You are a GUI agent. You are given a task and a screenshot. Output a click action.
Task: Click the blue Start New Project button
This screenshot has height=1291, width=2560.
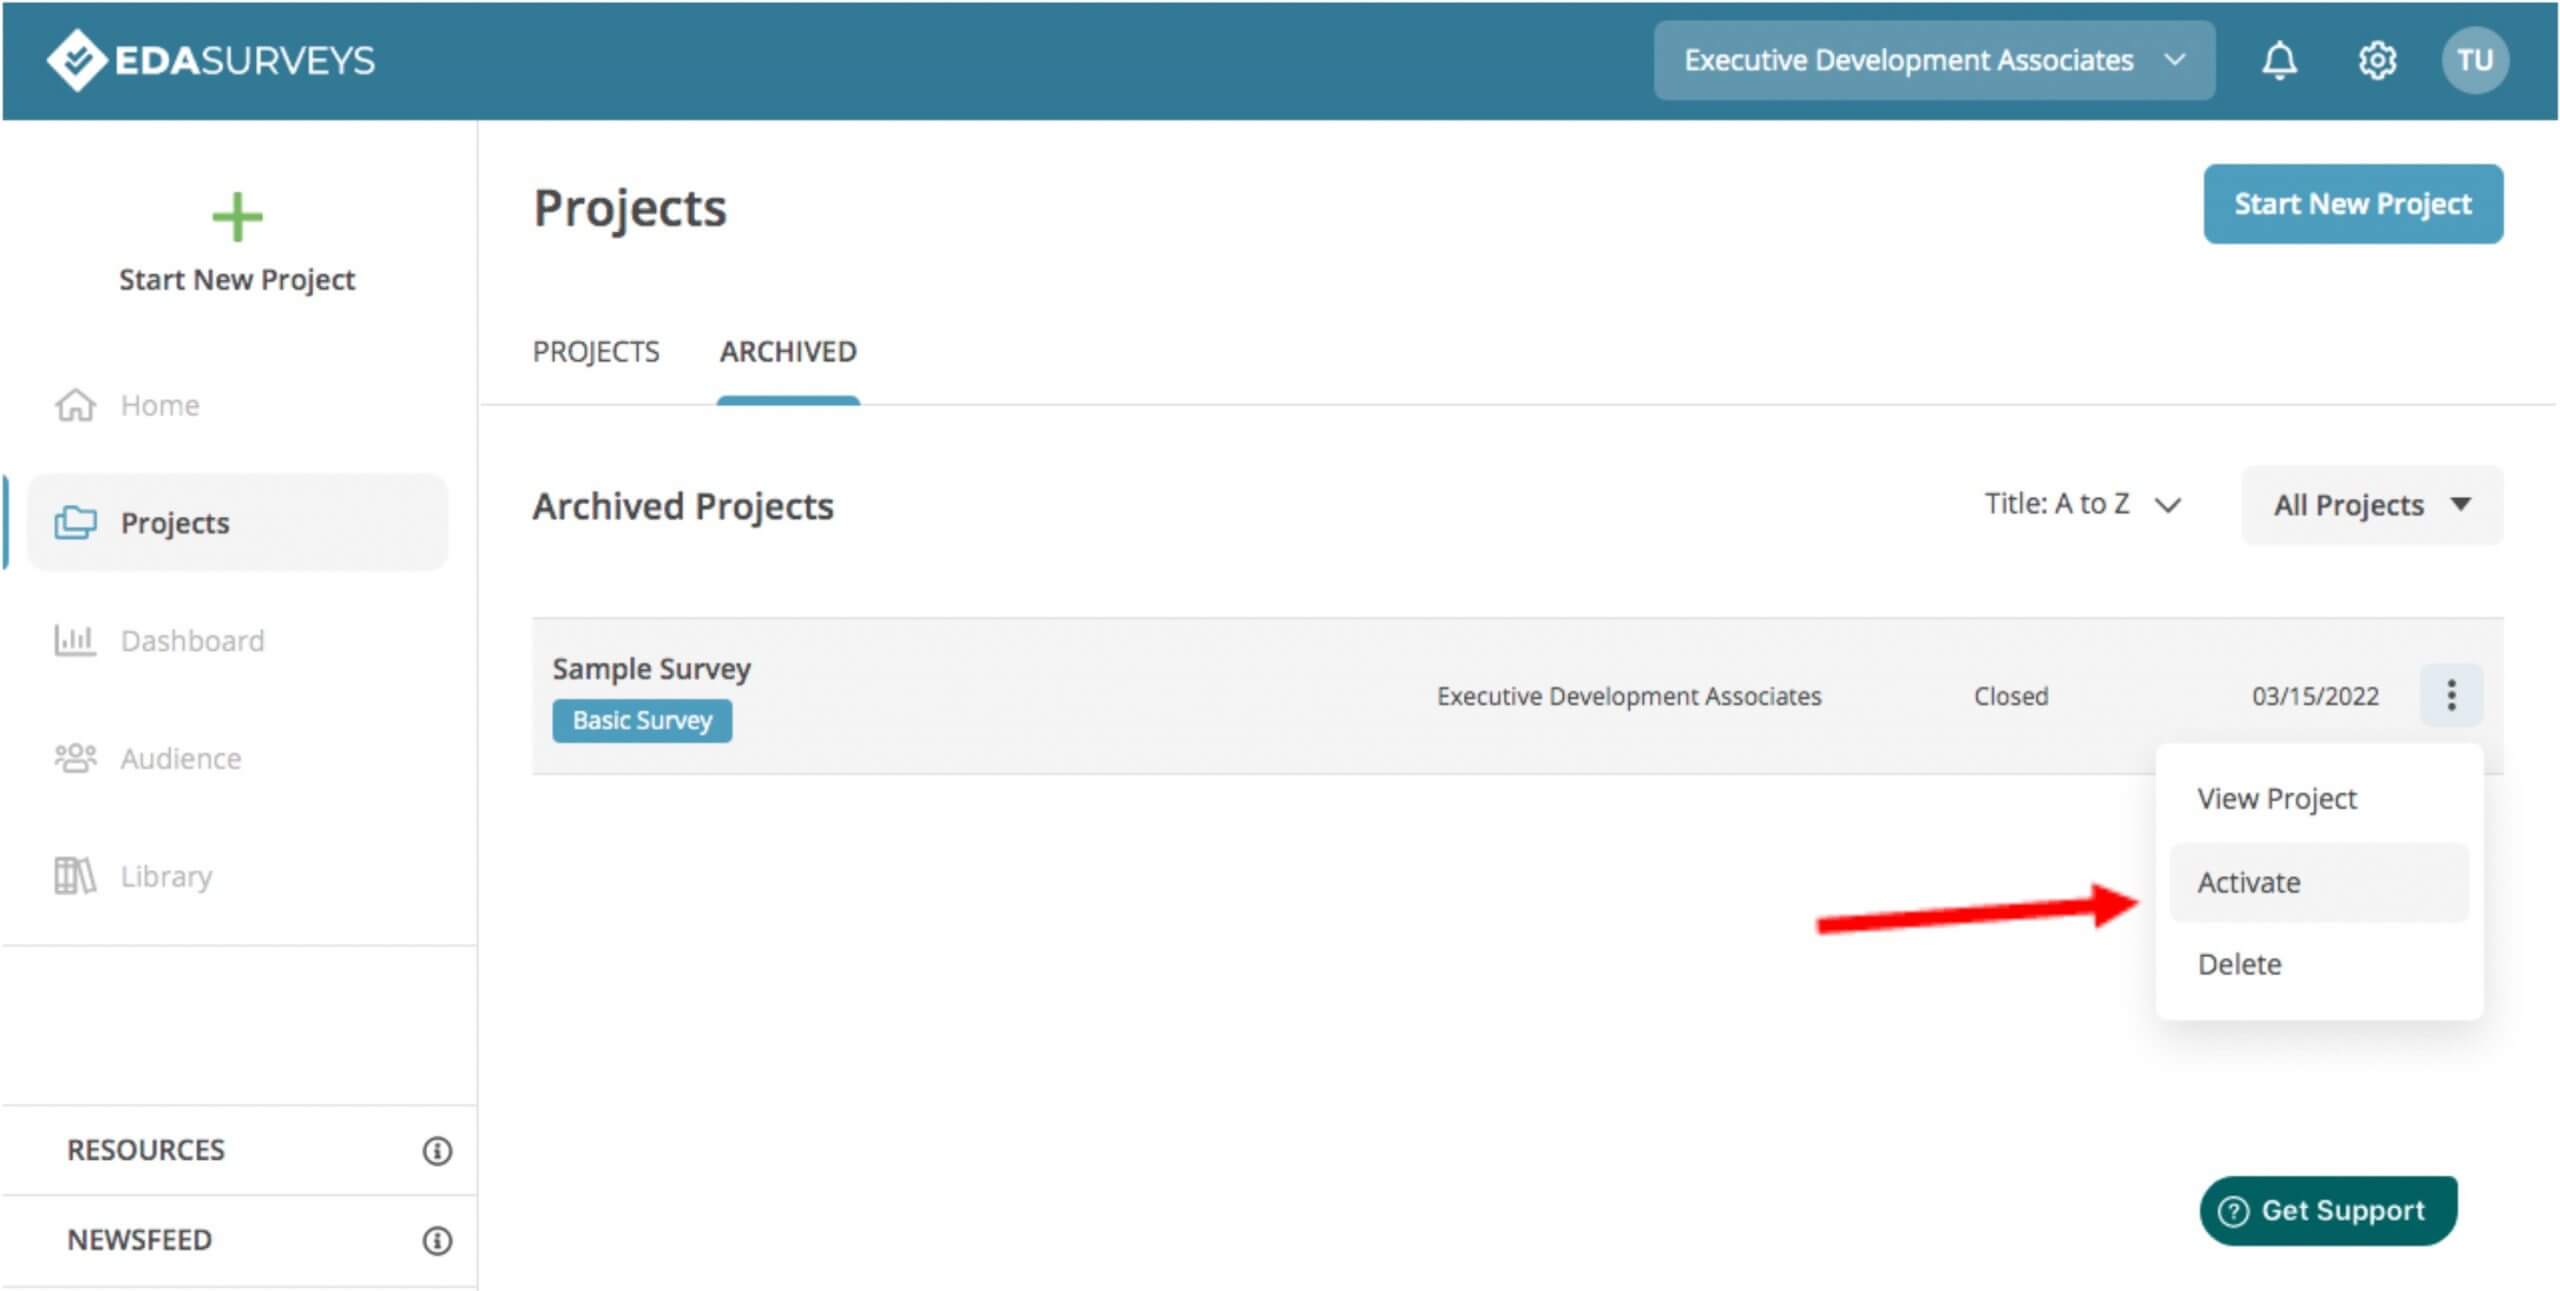[x=2353, y=204]
